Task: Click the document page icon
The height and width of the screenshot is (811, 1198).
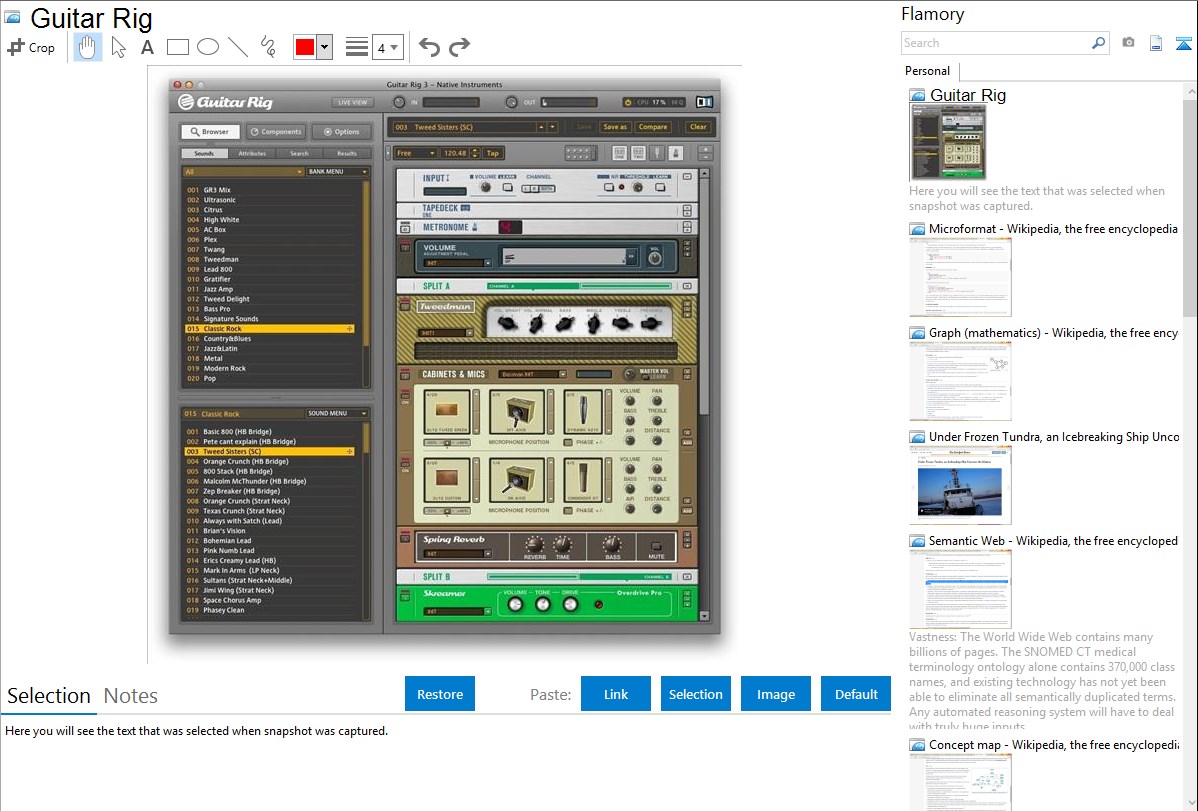Action: [x=1156, y=43]
